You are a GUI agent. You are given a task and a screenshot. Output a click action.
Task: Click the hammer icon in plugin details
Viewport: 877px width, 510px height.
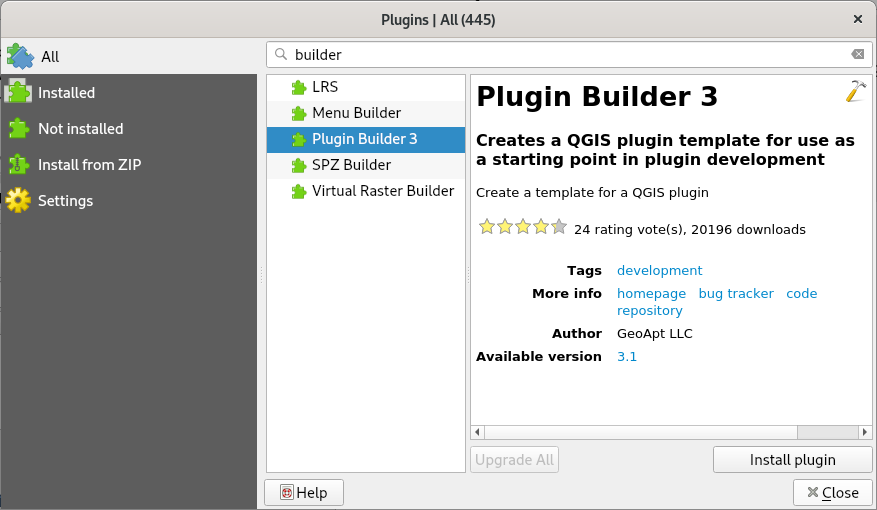[x=856, y=91]
